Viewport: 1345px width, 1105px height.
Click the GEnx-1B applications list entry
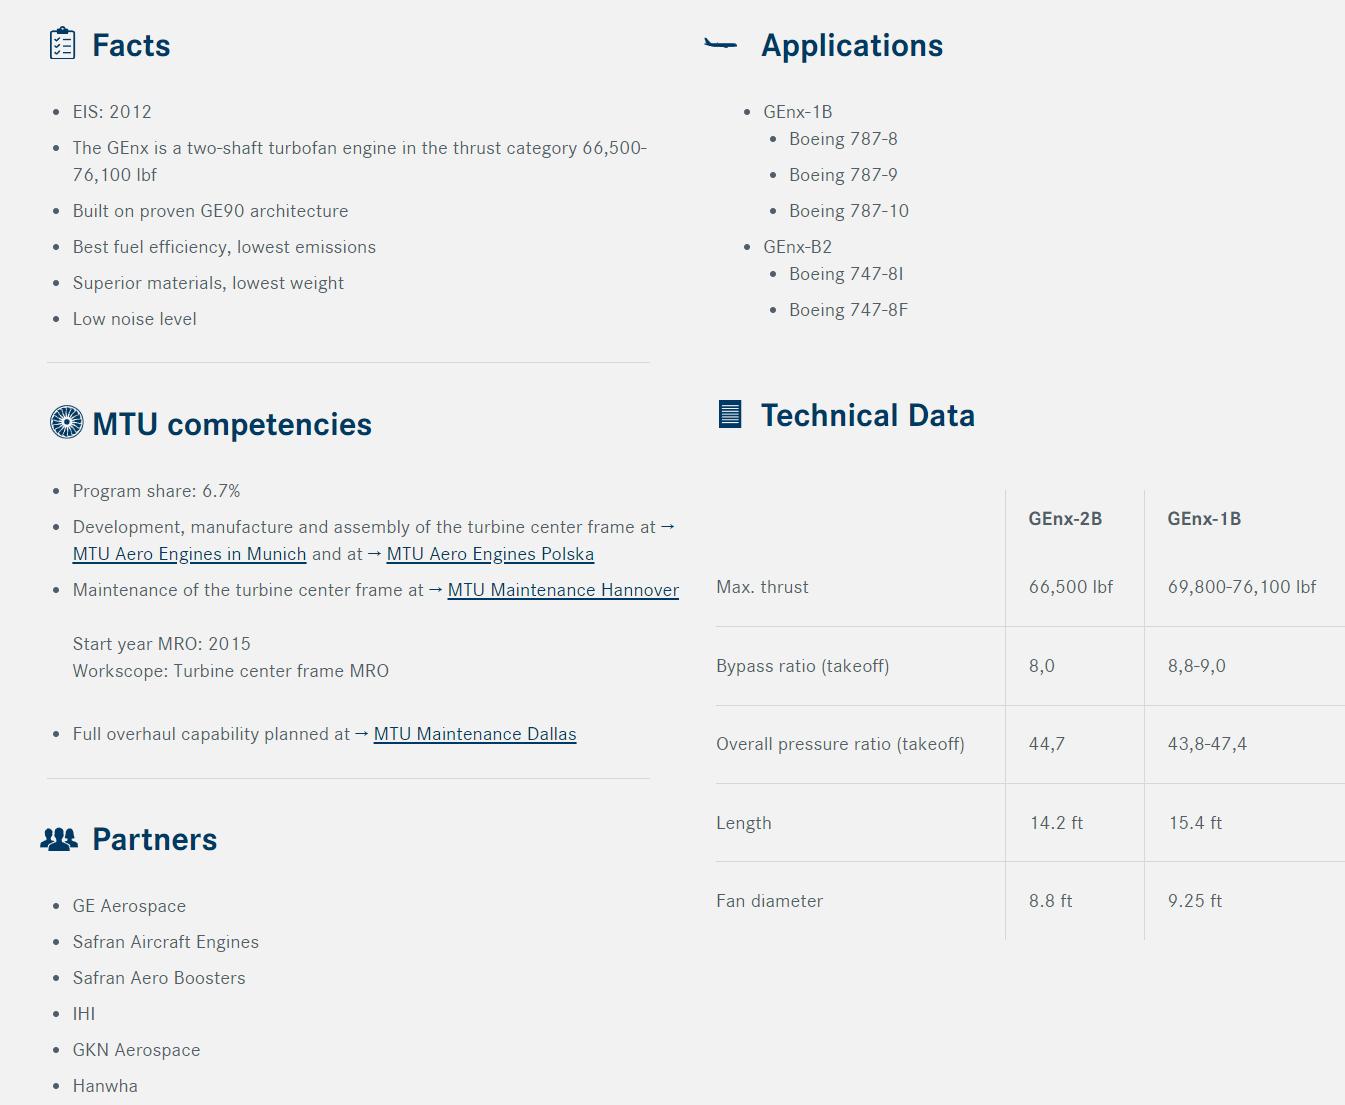pyautogui.click(x=797, y=112)
